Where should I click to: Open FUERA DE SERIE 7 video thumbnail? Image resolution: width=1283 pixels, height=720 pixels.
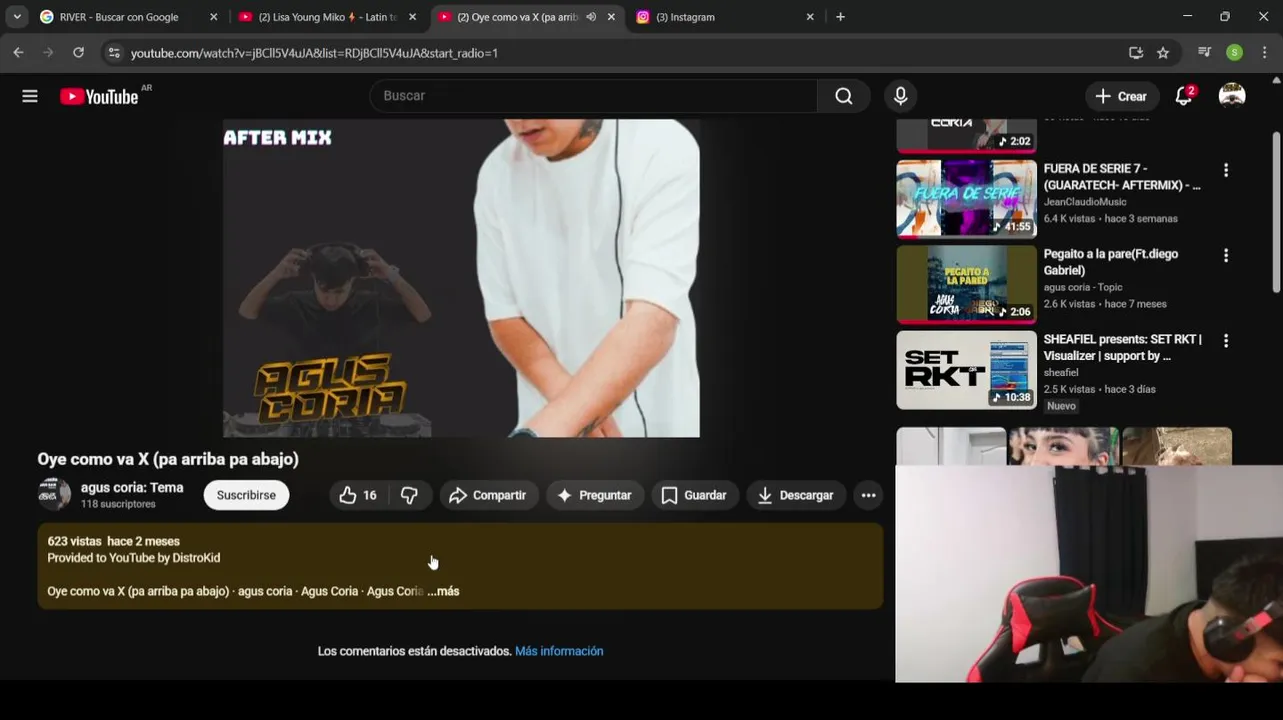pyautogui.click(x=966, y=198)
